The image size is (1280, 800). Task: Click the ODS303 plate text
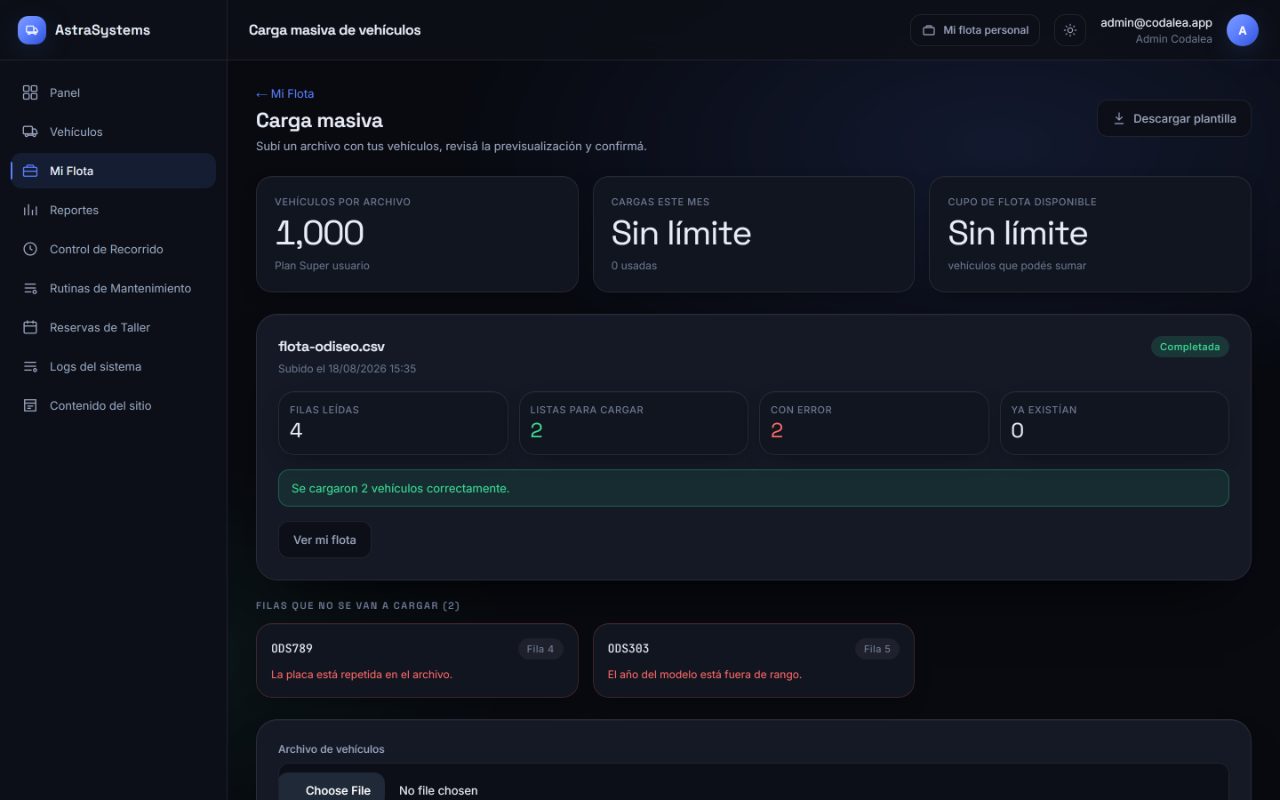[629, 649]
